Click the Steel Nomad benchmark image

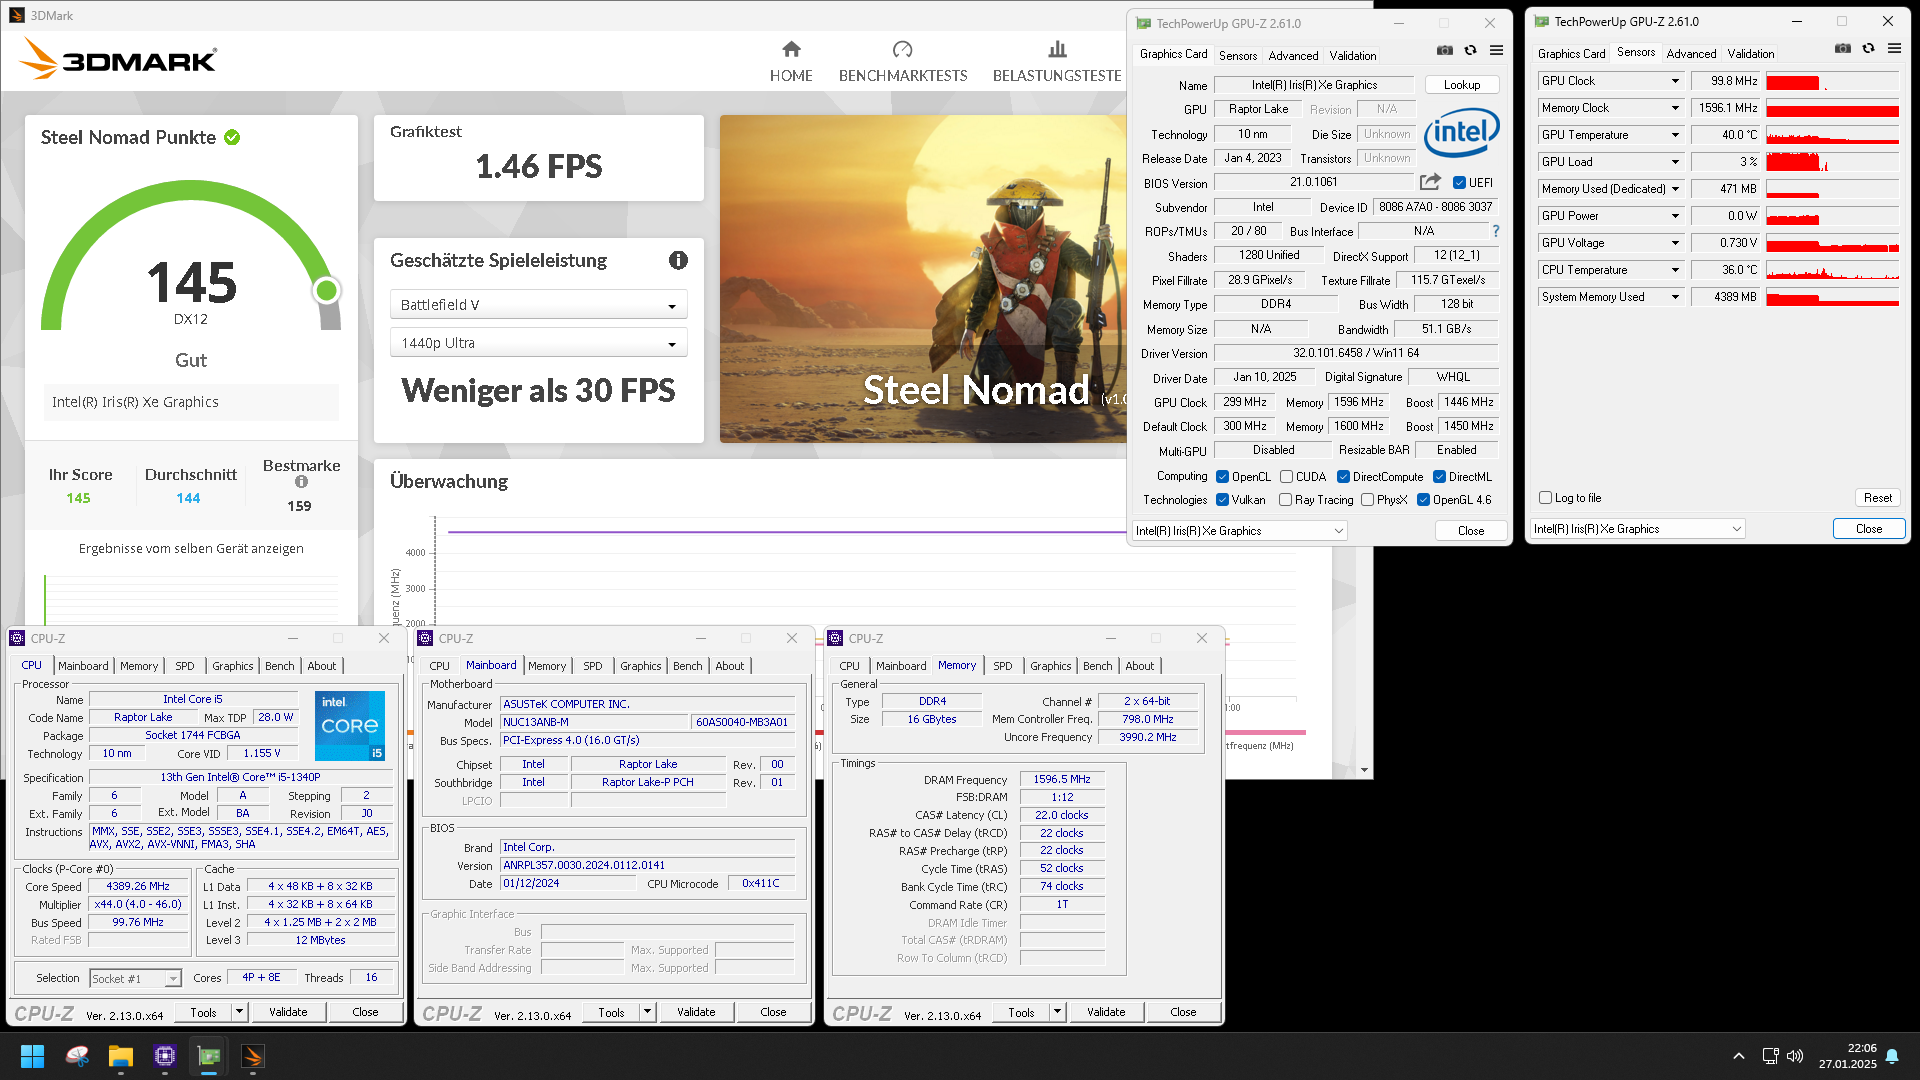[922, 279]
